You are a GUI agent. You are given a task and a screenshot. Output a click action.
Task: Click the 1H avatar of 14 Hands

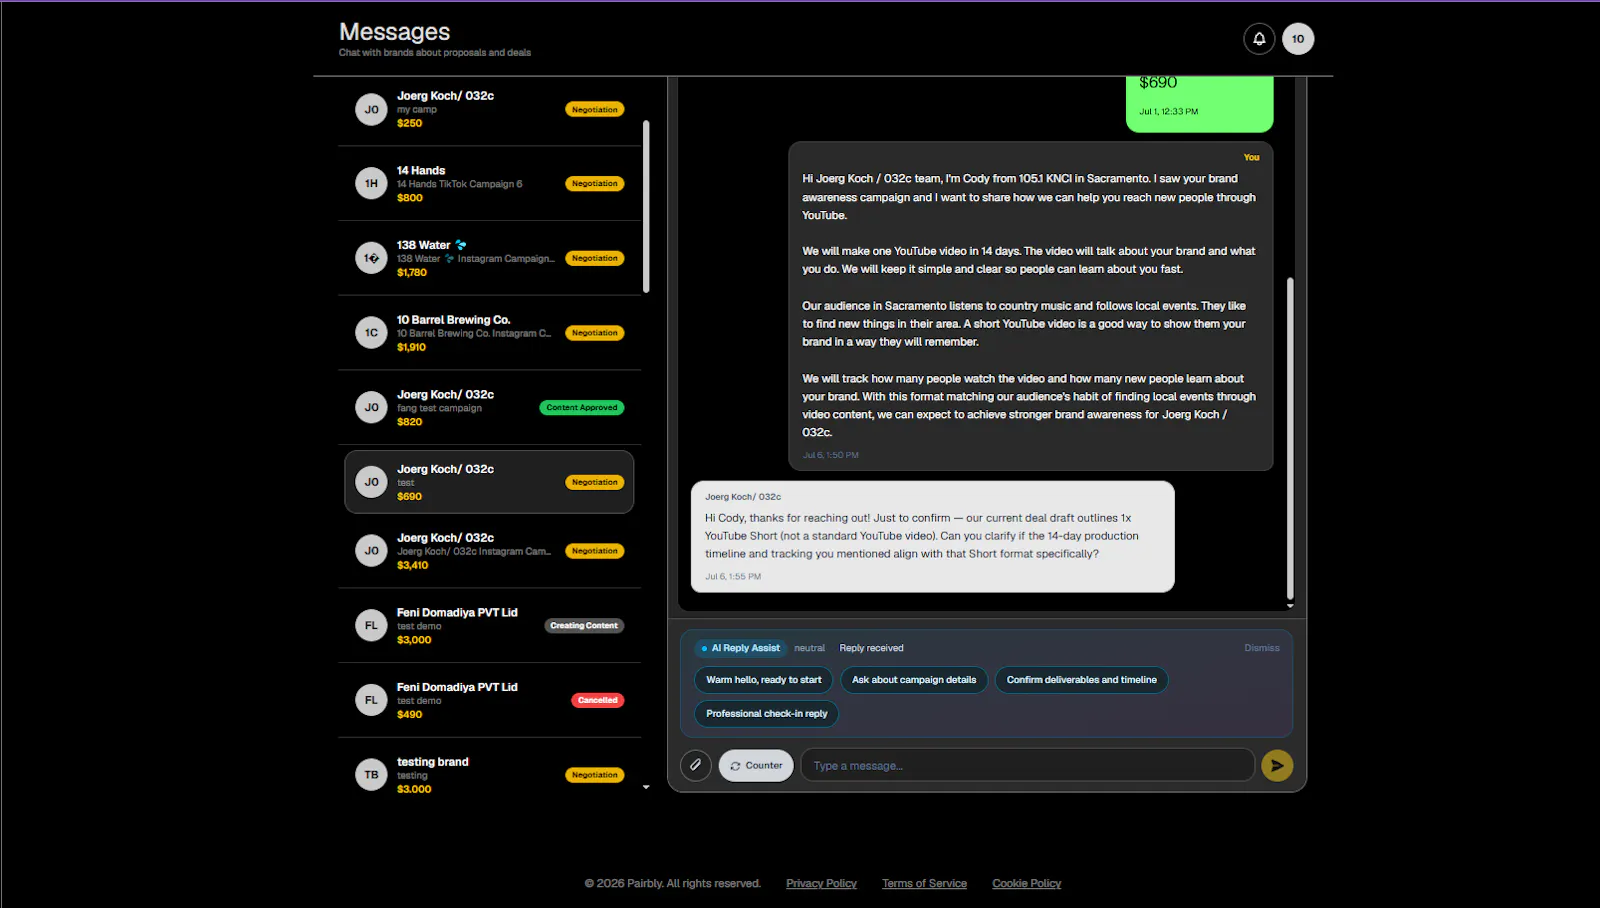(x=371, y=184)
